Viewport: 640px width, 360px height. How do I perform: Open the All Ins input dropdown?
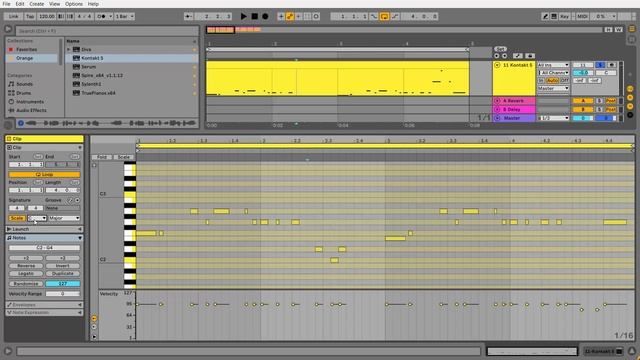point(553,65)
